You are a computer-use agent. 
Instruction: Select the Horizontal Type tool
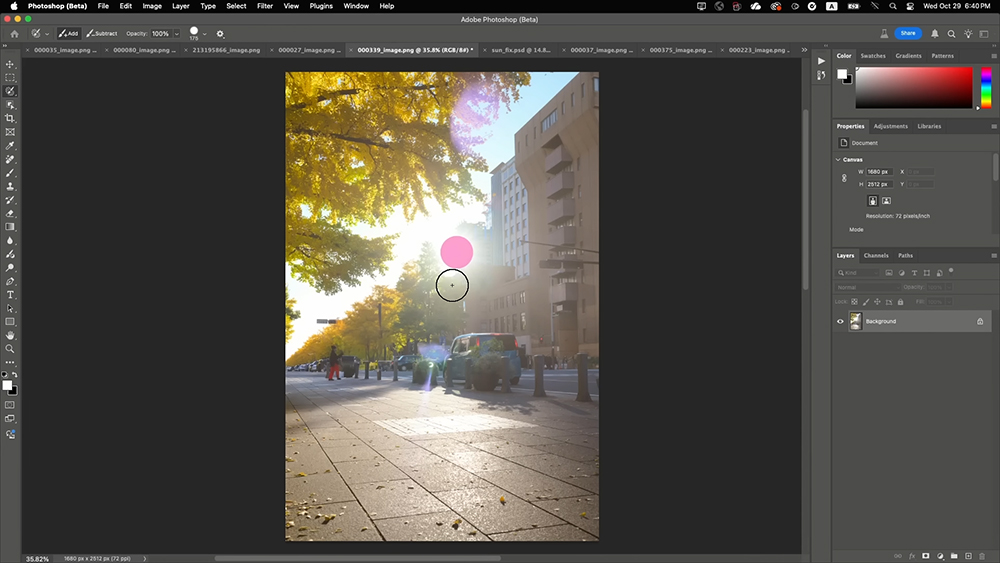coord(10,295)
